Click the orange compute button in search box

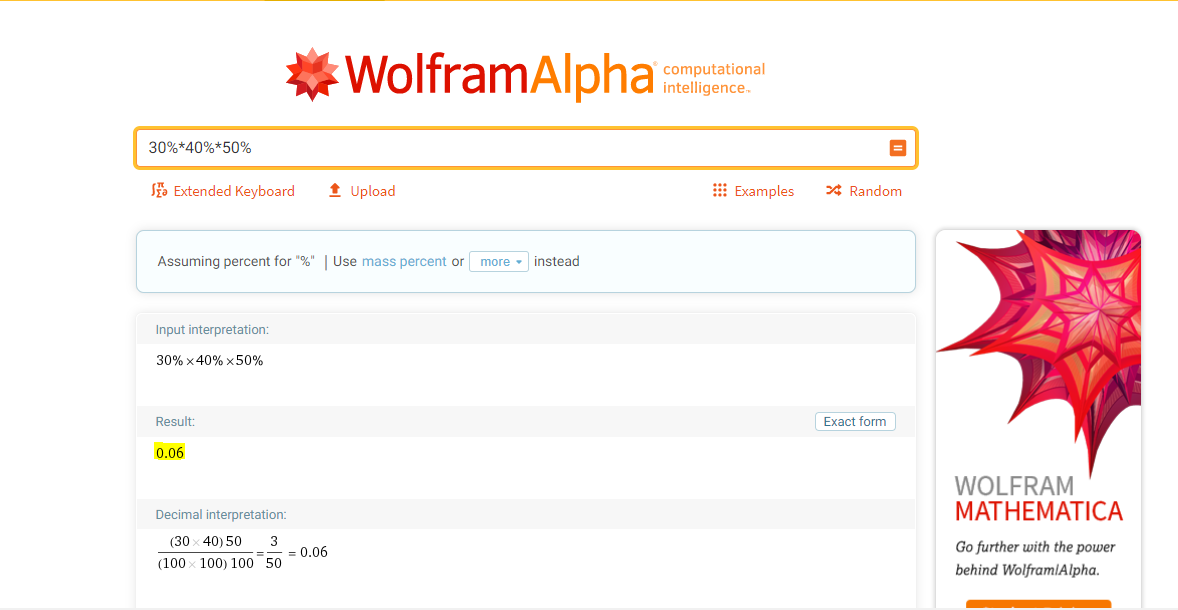pyautogui.click(x=897, y=148)
